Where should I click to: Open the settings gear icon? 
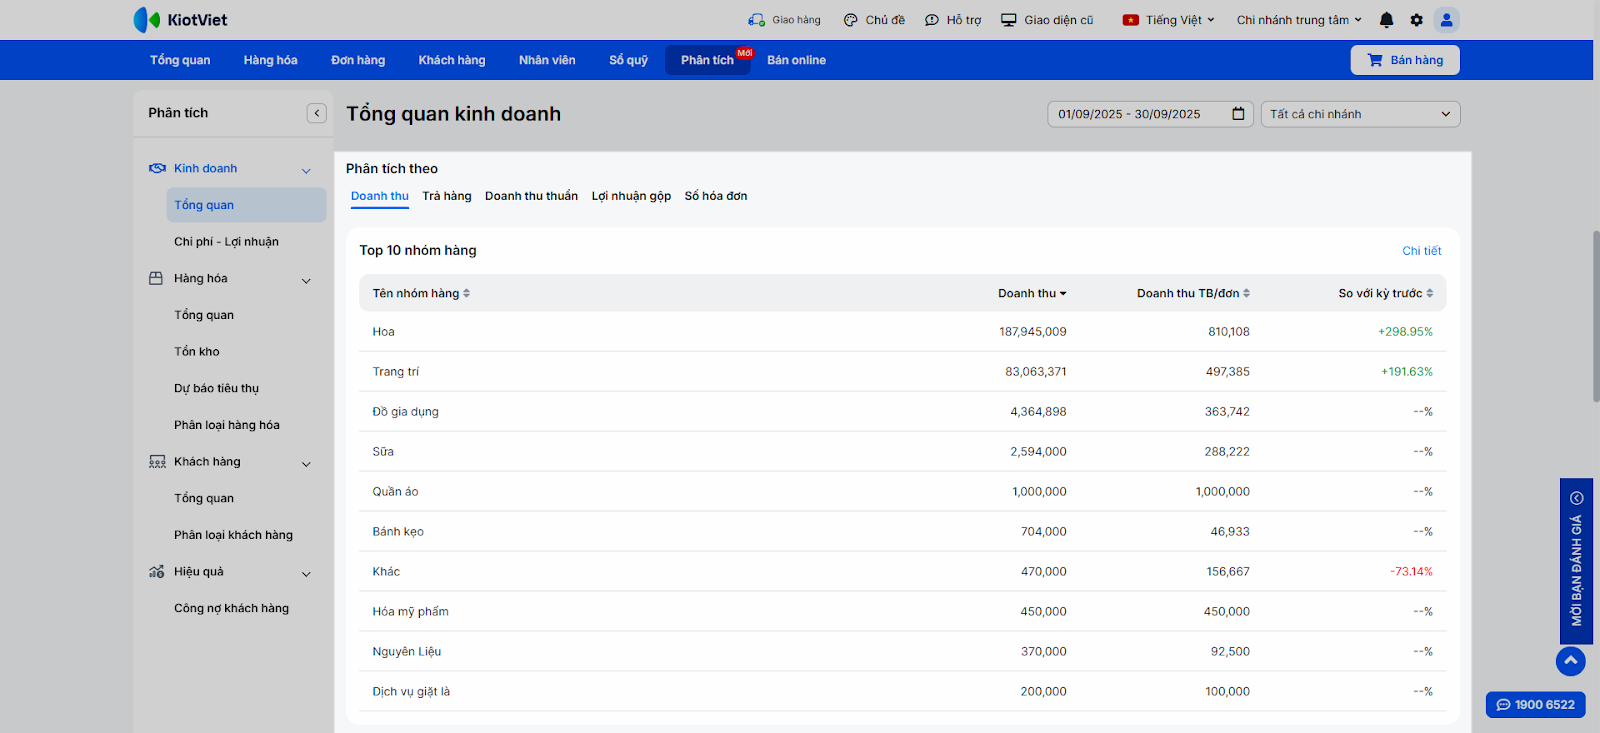pos(1416,20)
